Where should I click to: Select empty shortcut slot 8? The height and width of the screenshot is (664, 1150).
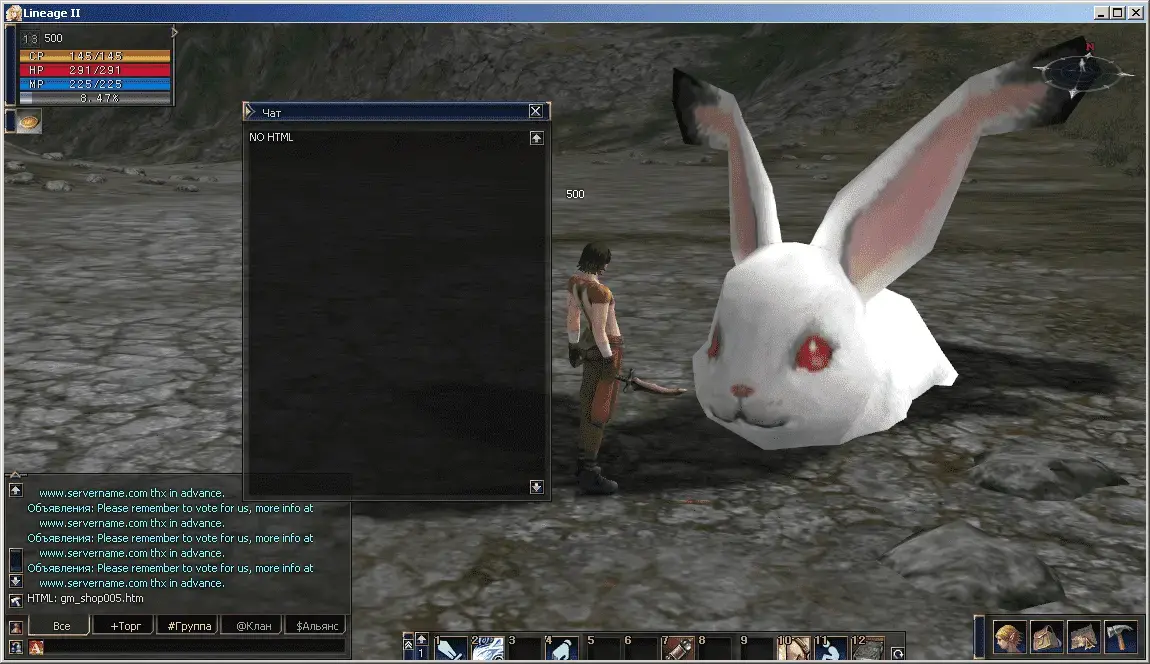click(715, 648)
